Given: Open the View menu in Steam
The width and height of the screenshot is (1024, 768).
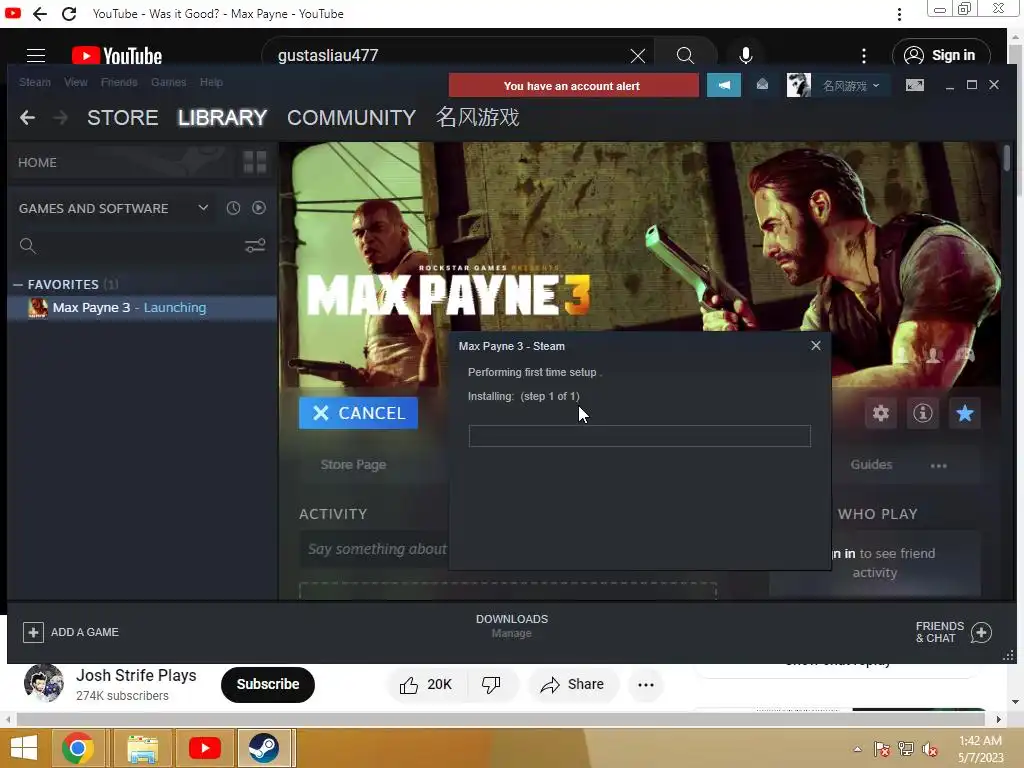Looking at the screenshot, I should [x=76, y=82].
